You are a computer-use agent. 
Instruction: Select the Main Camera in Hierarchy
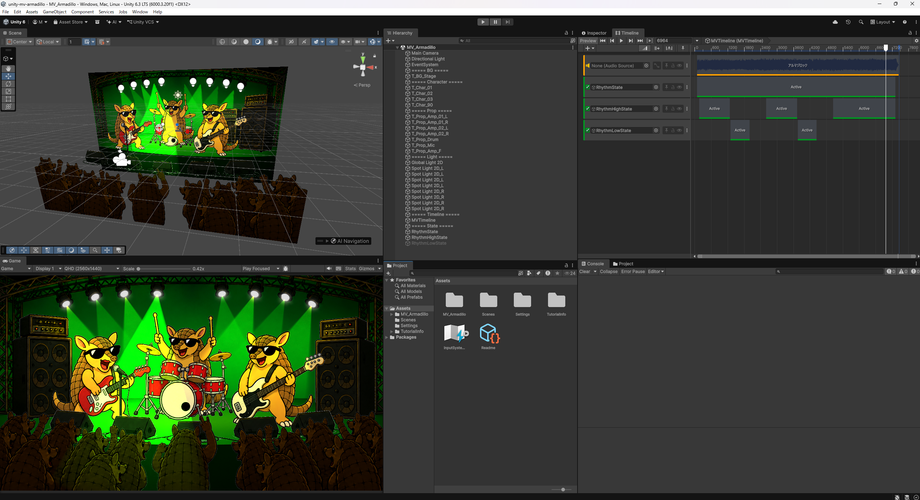click(x=424, y=53)
